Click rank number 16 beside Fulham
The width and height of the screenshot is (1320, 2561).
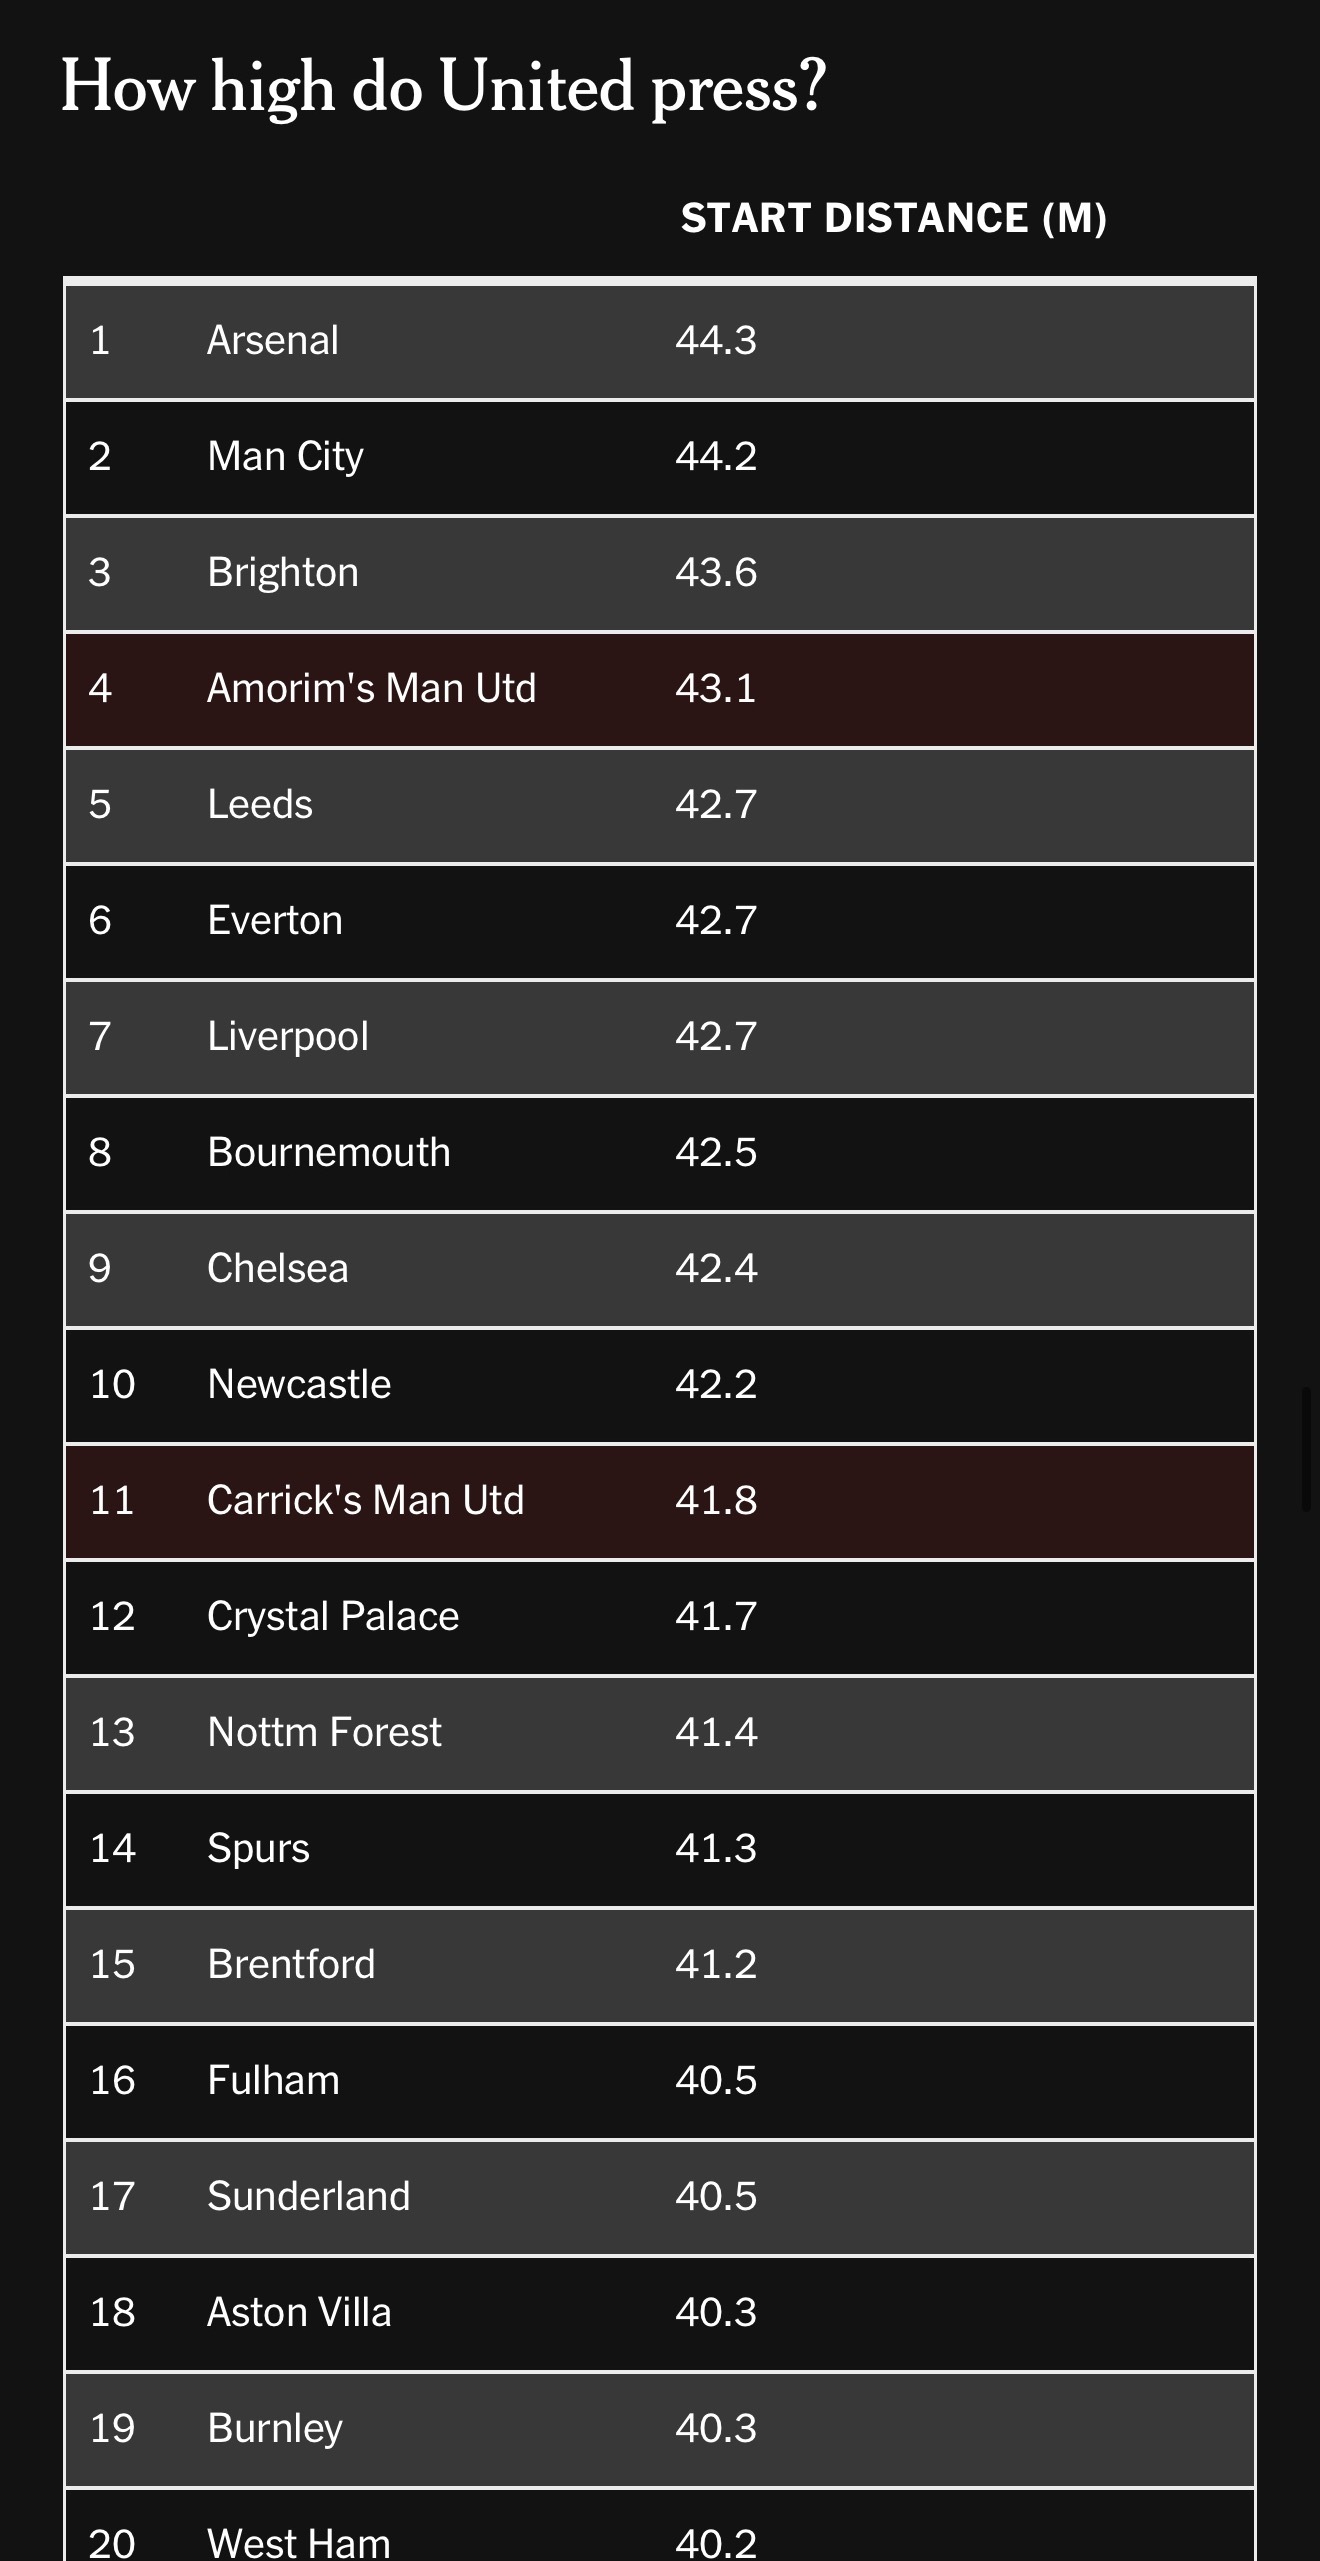(112, 2081)
